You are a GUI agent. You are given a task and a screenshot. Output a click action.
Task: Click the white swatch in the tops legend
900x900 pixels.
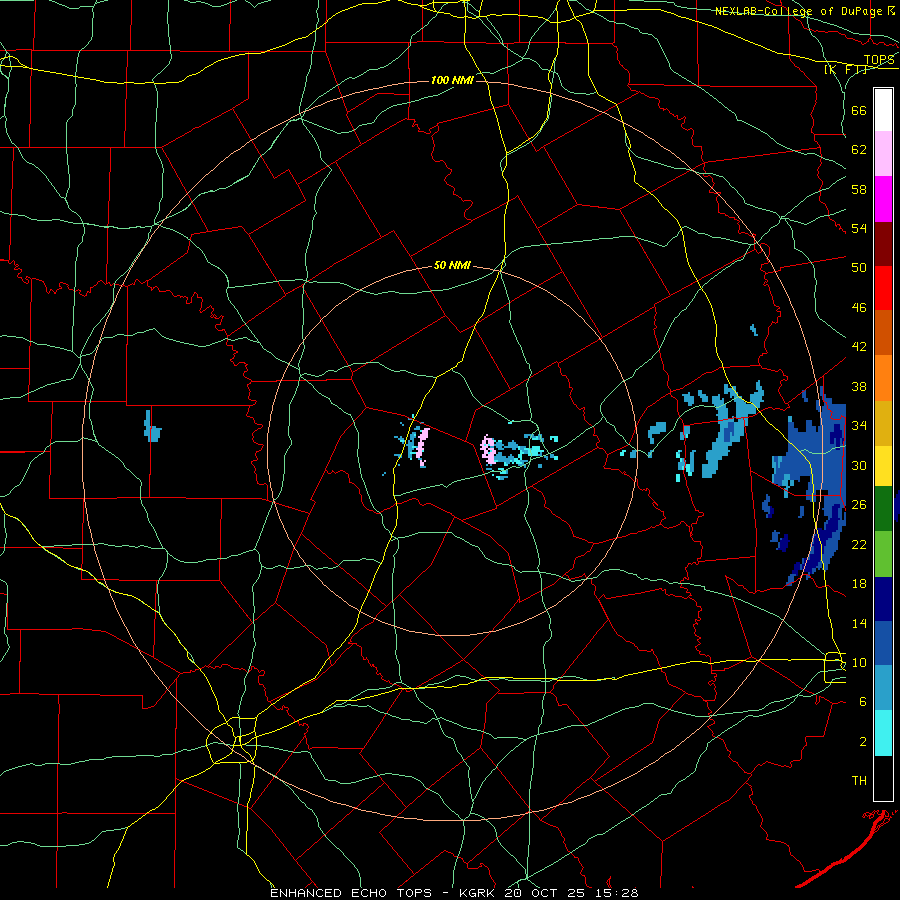click(x=883, y=110)
